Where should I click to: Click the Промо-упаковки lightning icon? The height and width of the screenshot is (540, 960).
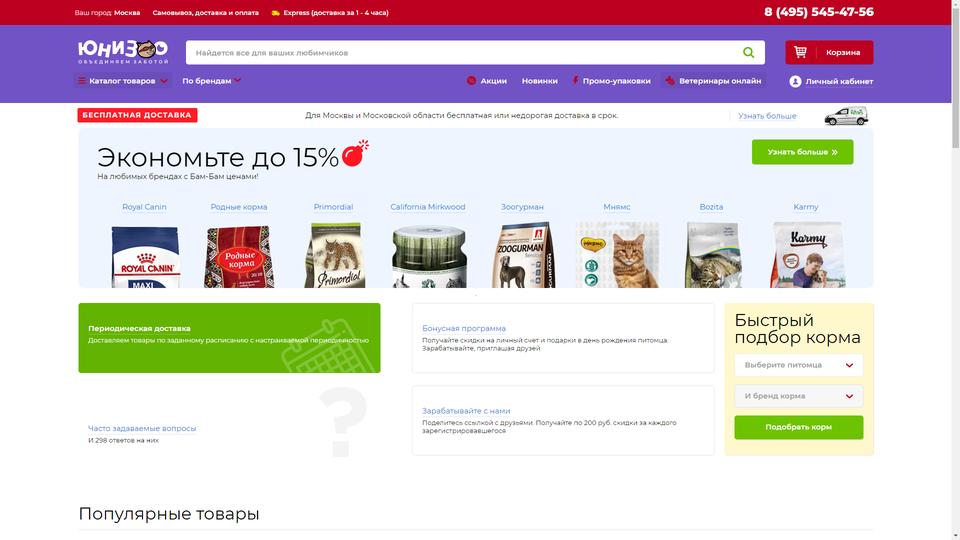click(575, 81)
